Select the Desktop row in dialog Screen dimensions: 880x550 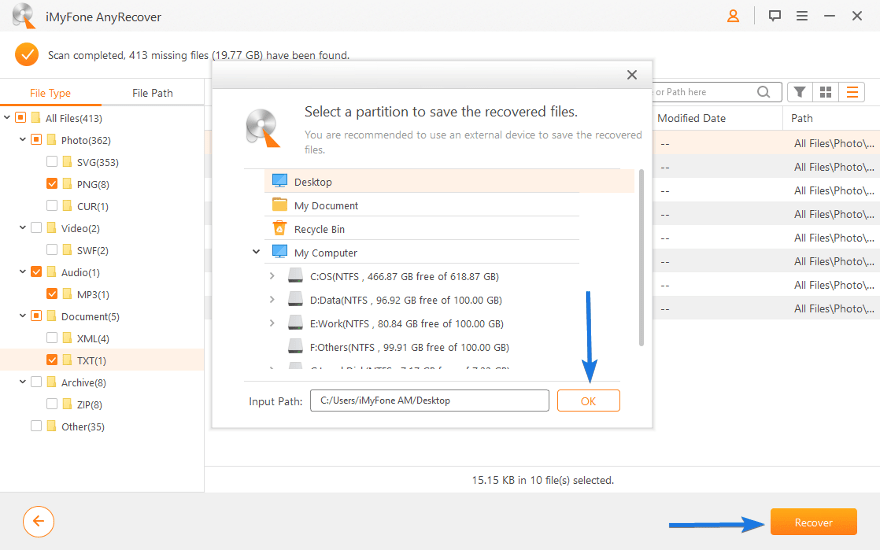coord(449,181)
